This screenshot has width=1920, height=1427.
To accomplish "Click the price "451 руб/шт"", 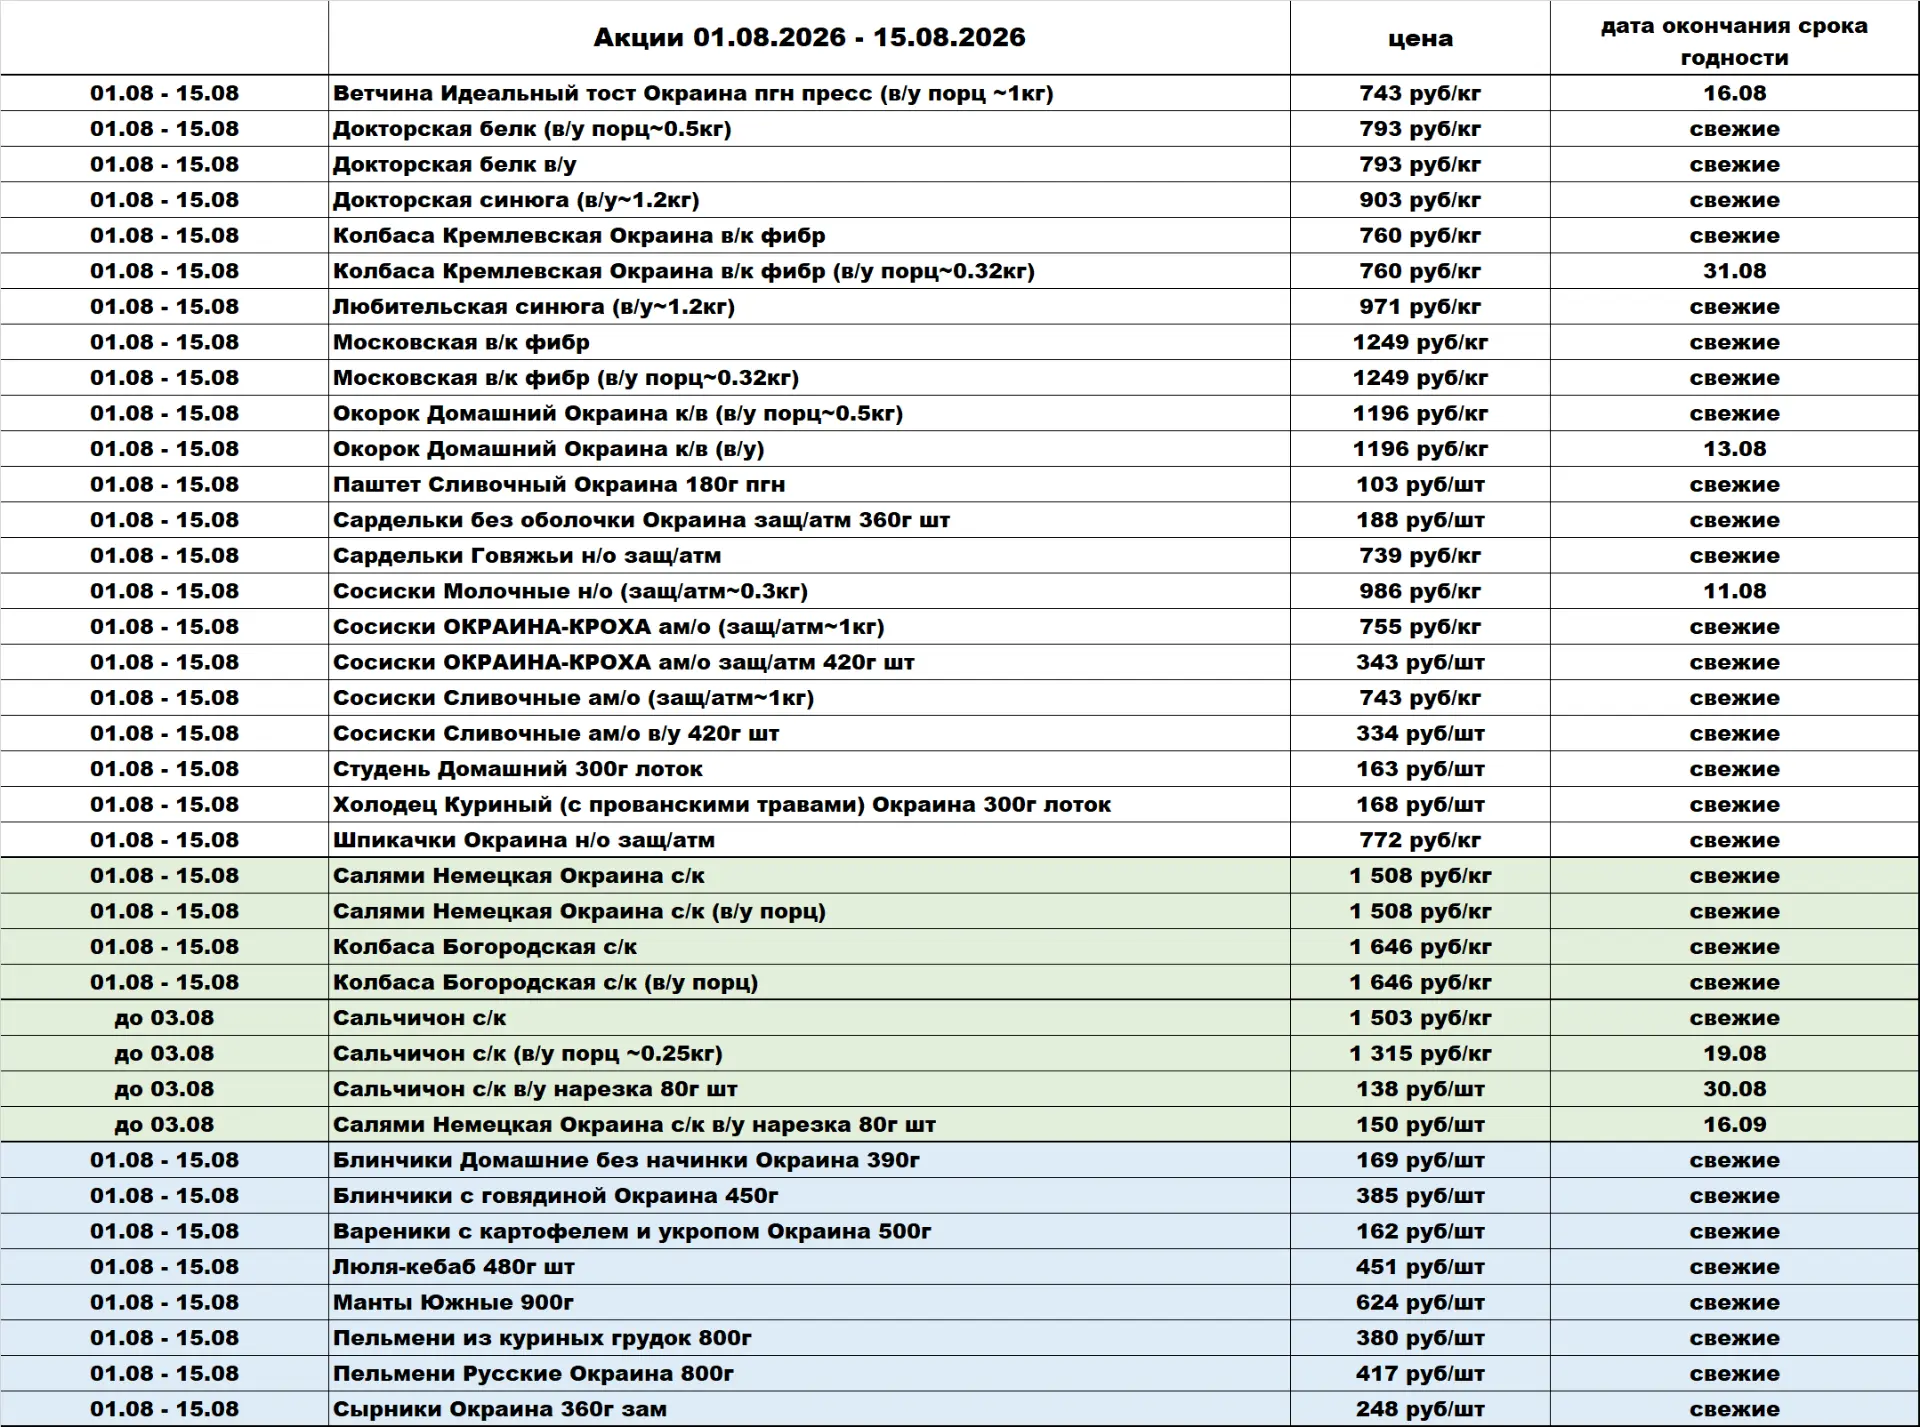I will click(1420, 1267).
